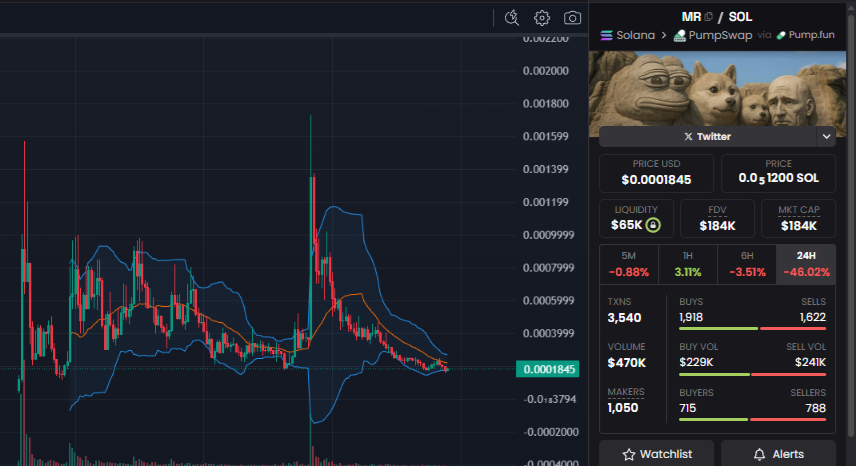Open the Solana chain link
This screenshot has height=466, width=856.
628,35
